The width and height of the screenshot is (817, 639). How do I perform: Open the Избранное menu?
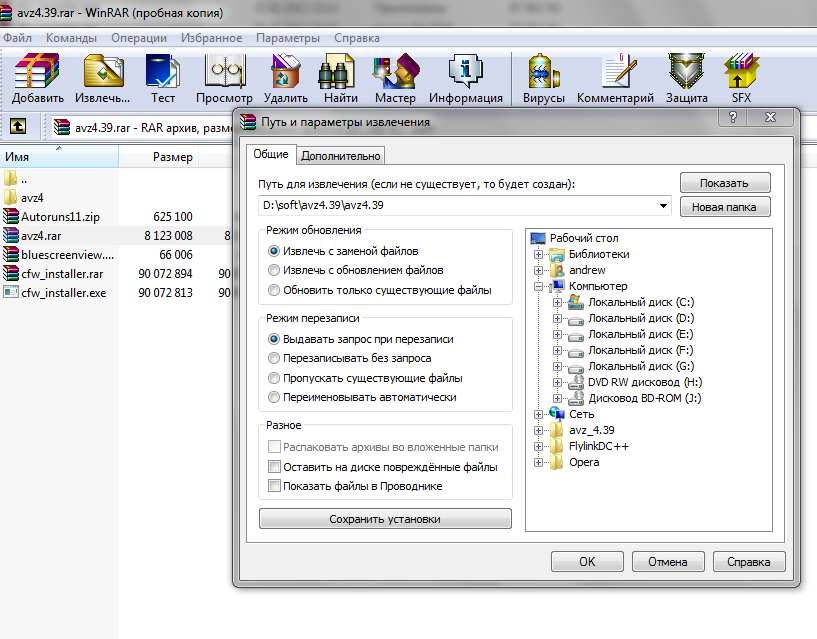click(x=211, y=38)
